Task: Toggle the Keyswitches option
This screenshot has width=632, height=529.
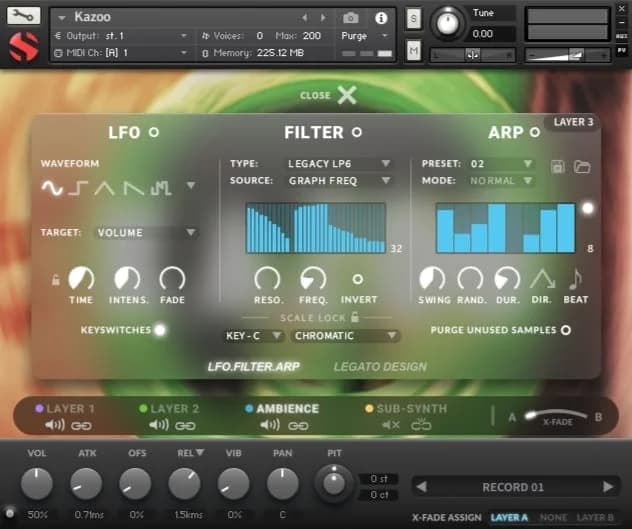Action: [x=159, y=329]
